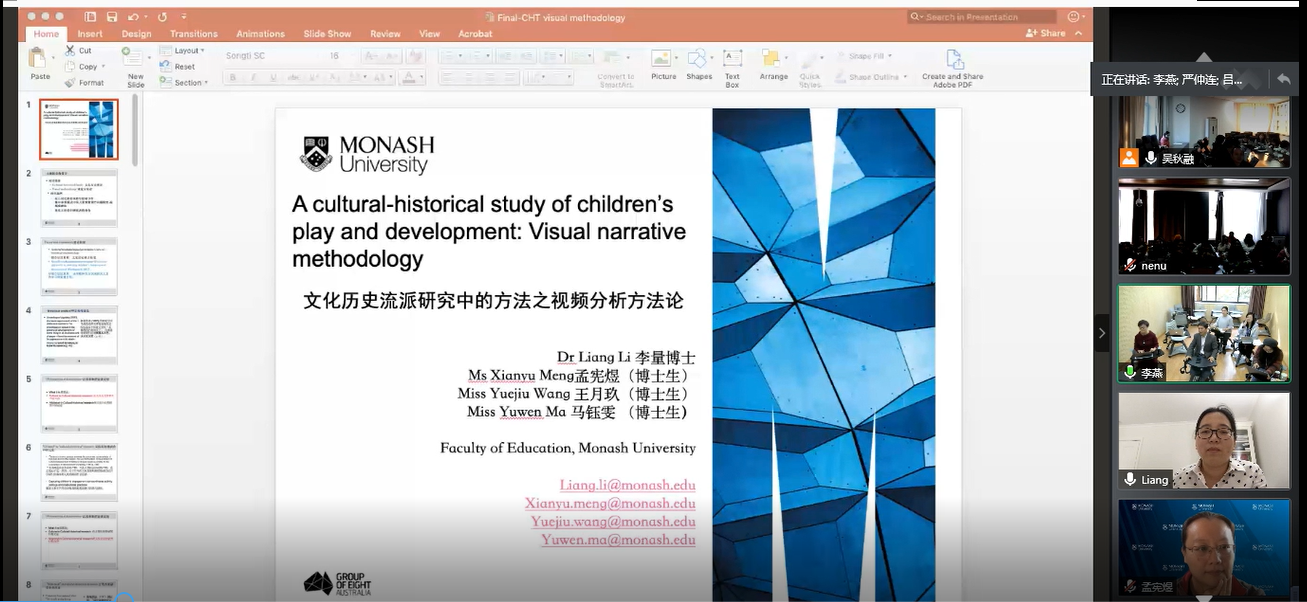
Task: Open the Songti SC font name dropdown
Action: point(270,56)
